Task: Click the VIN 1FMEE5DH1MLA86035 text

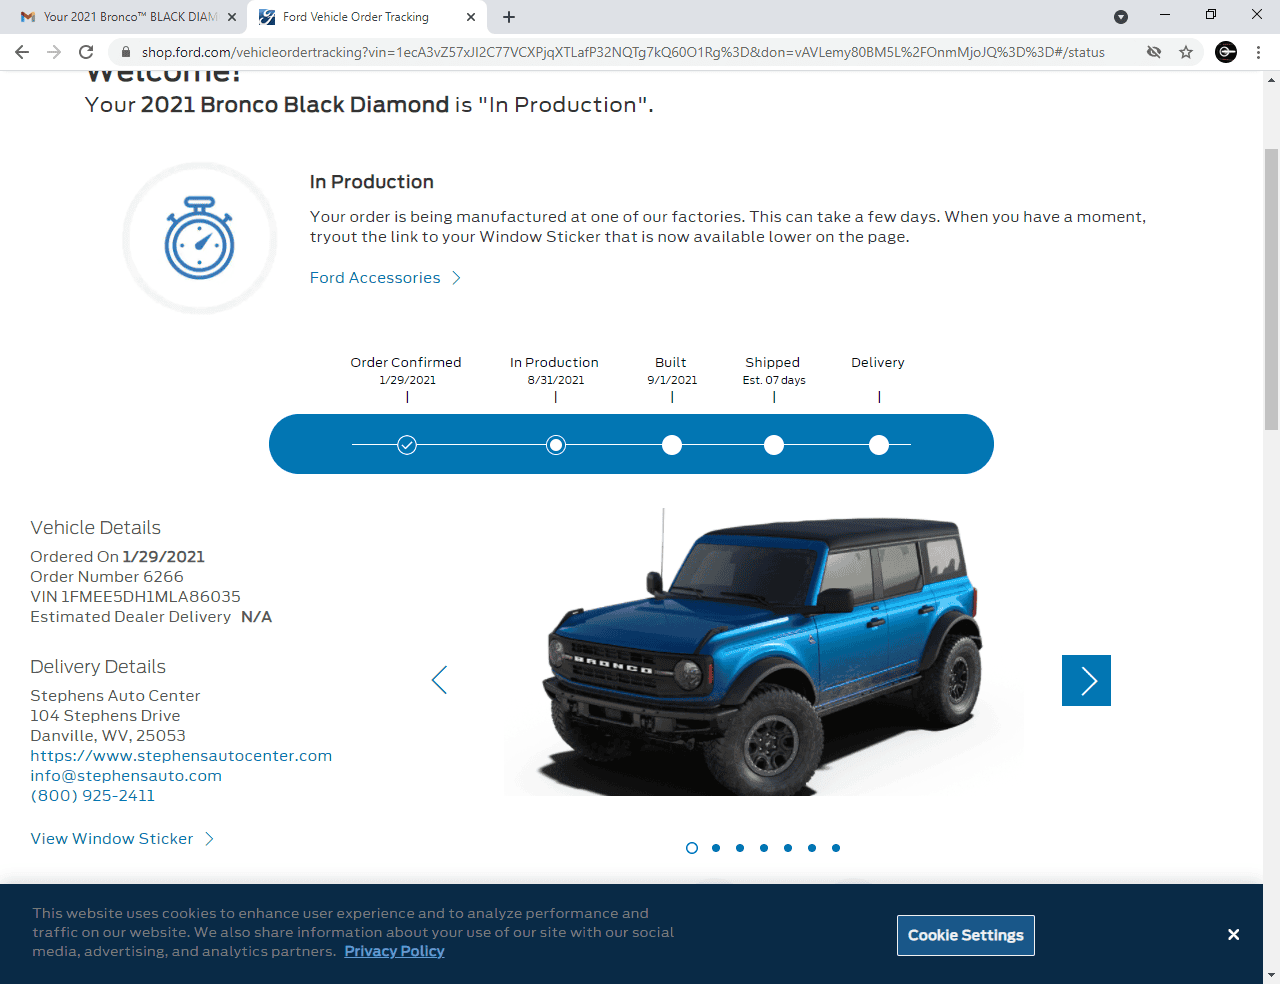Action: (x=135, y=597)
